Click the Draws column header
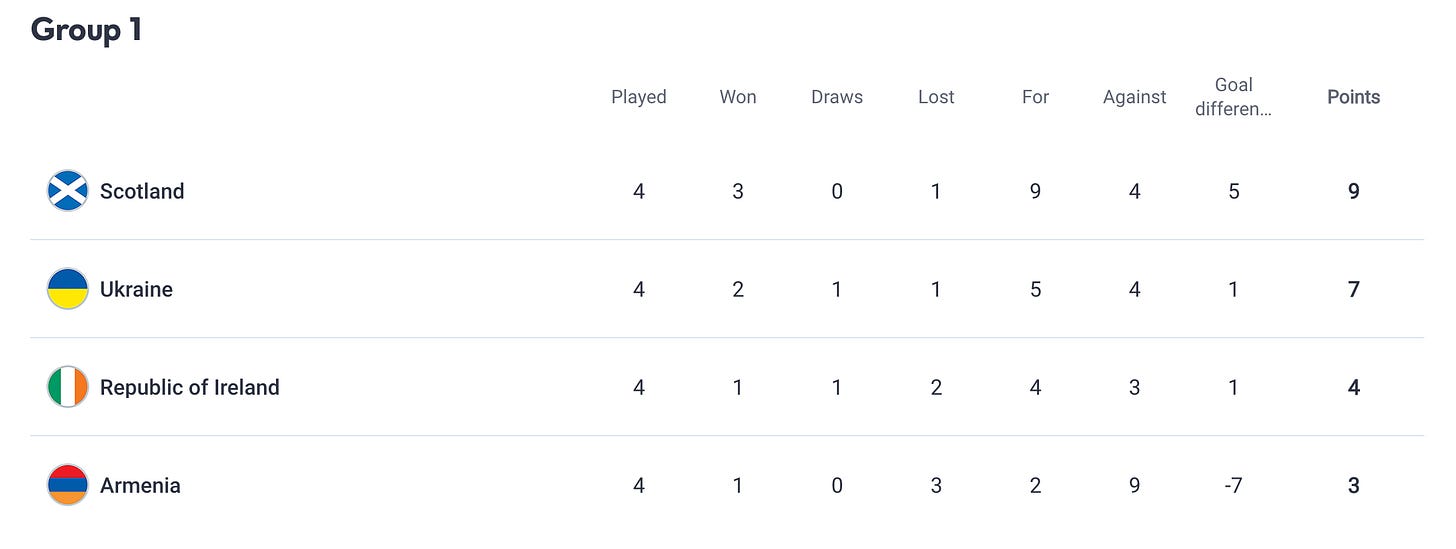The height and width of the screenshot is (549, 1456). coord(837,97)
